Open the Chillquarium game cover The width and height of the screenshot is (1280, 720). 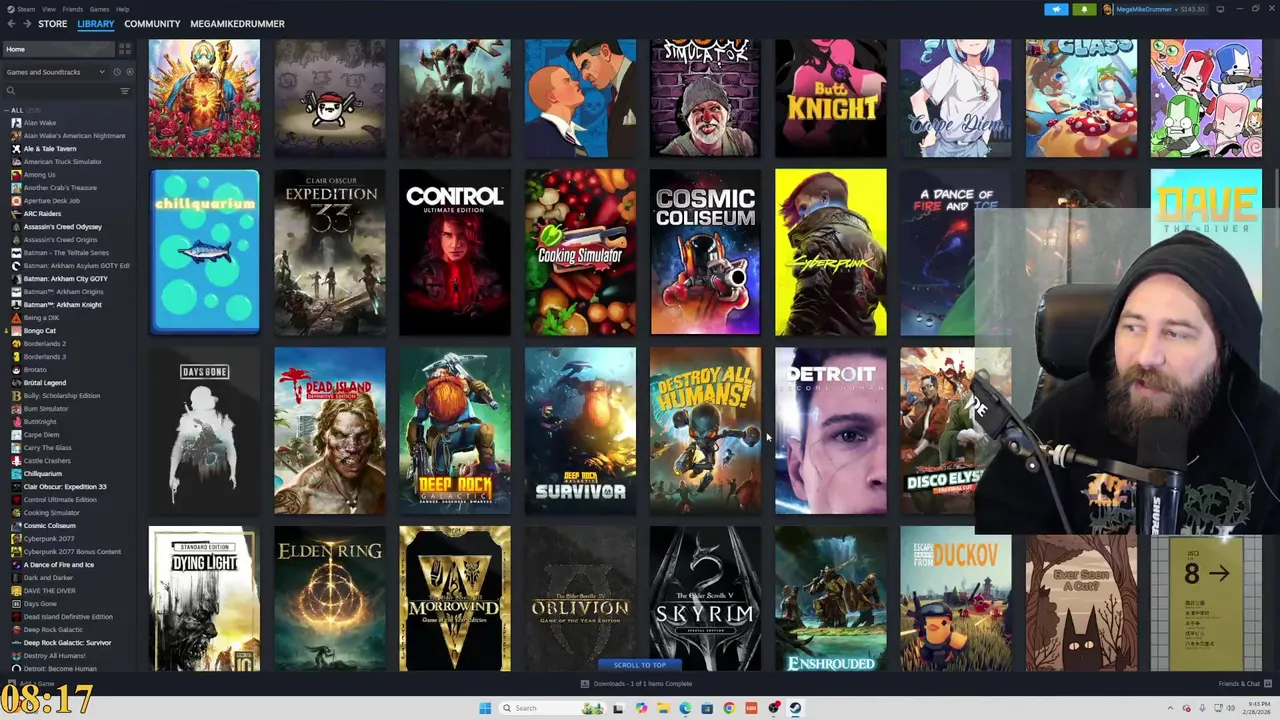click(x=204, y=252)
